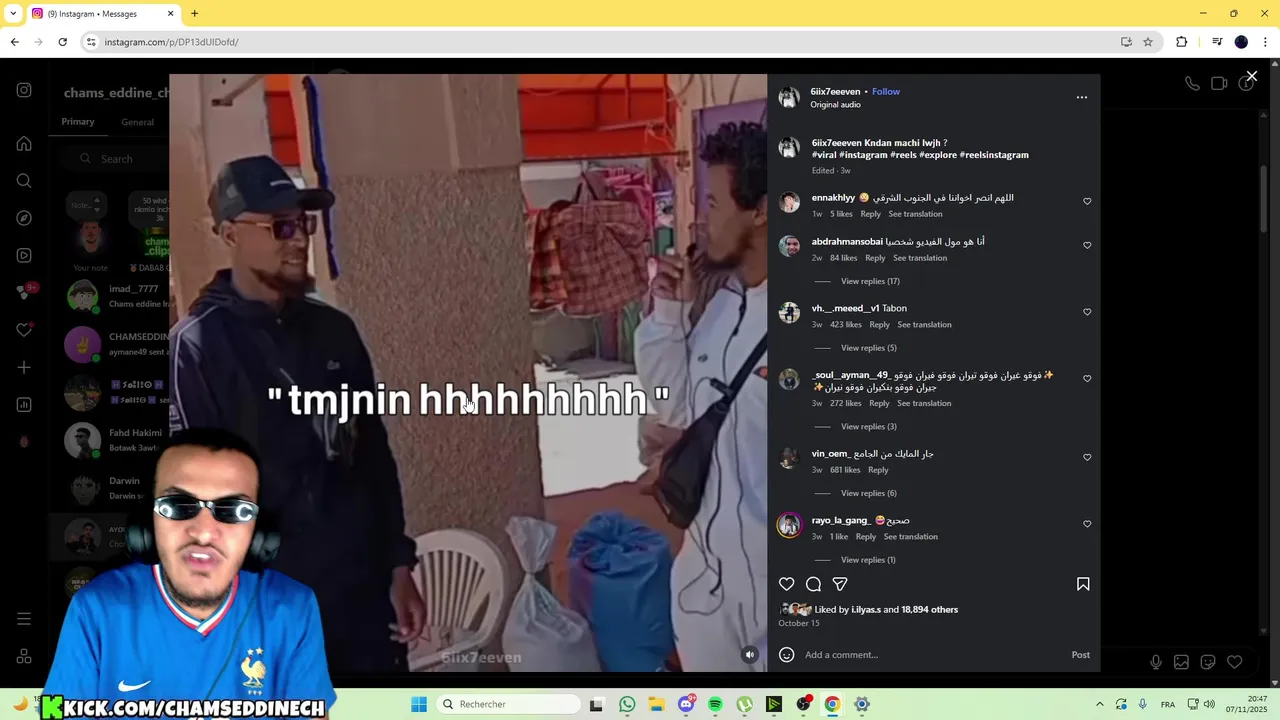Image resolution: width=1280 pixels, height=720 pixels.
Task: Click the Windows taskbar Rechercher search box
Action: click(x=507, y=704)
